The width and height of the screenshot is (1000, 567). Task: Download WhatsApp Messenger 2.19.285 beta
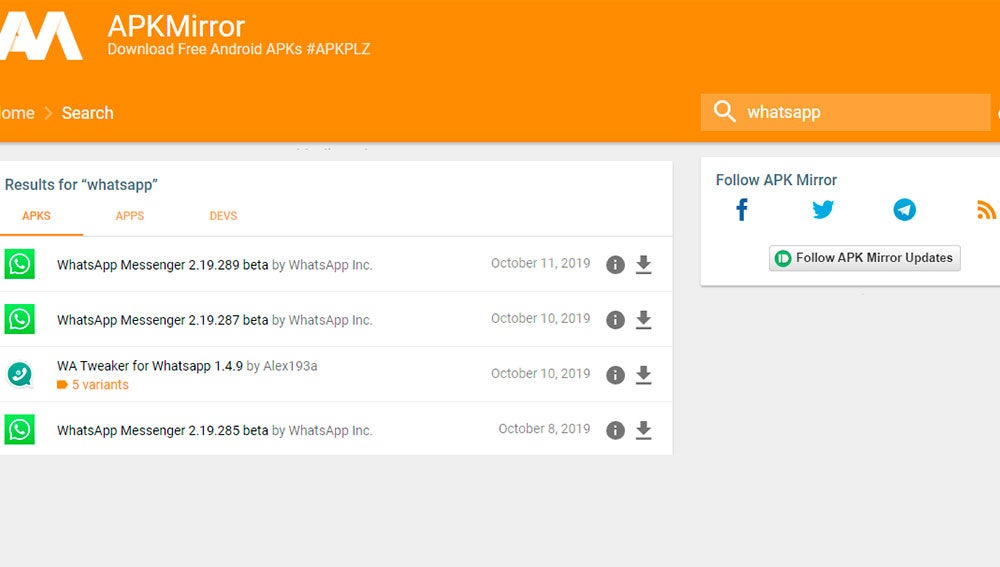pos(643,430)
